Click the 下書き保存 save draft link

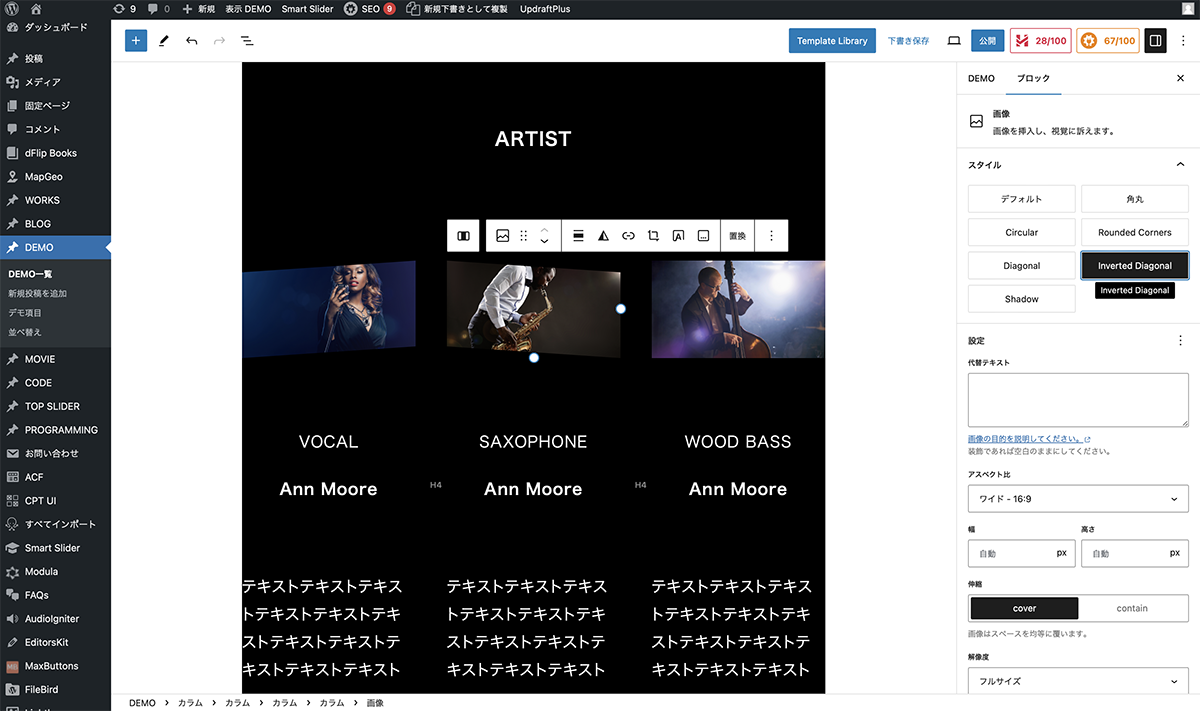point(908,41)
